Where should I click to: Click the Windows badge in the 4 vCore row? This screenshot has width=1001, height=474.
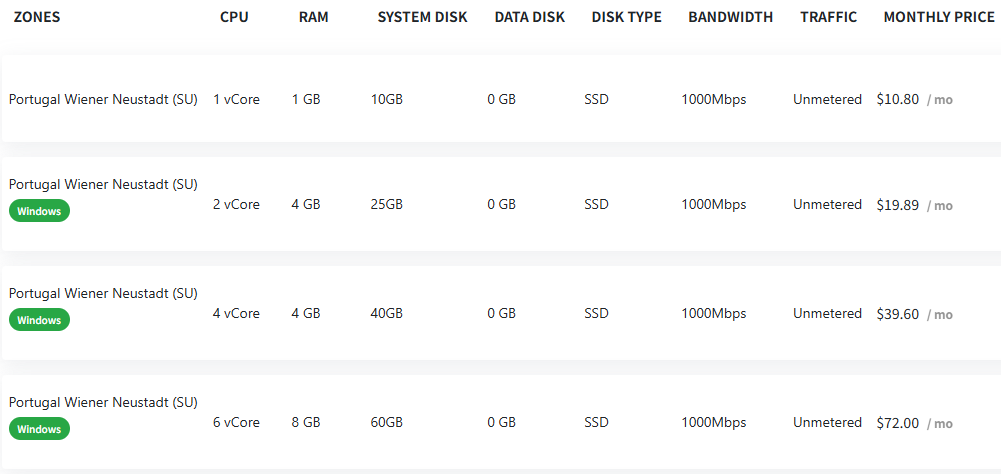tap(40, 320)
